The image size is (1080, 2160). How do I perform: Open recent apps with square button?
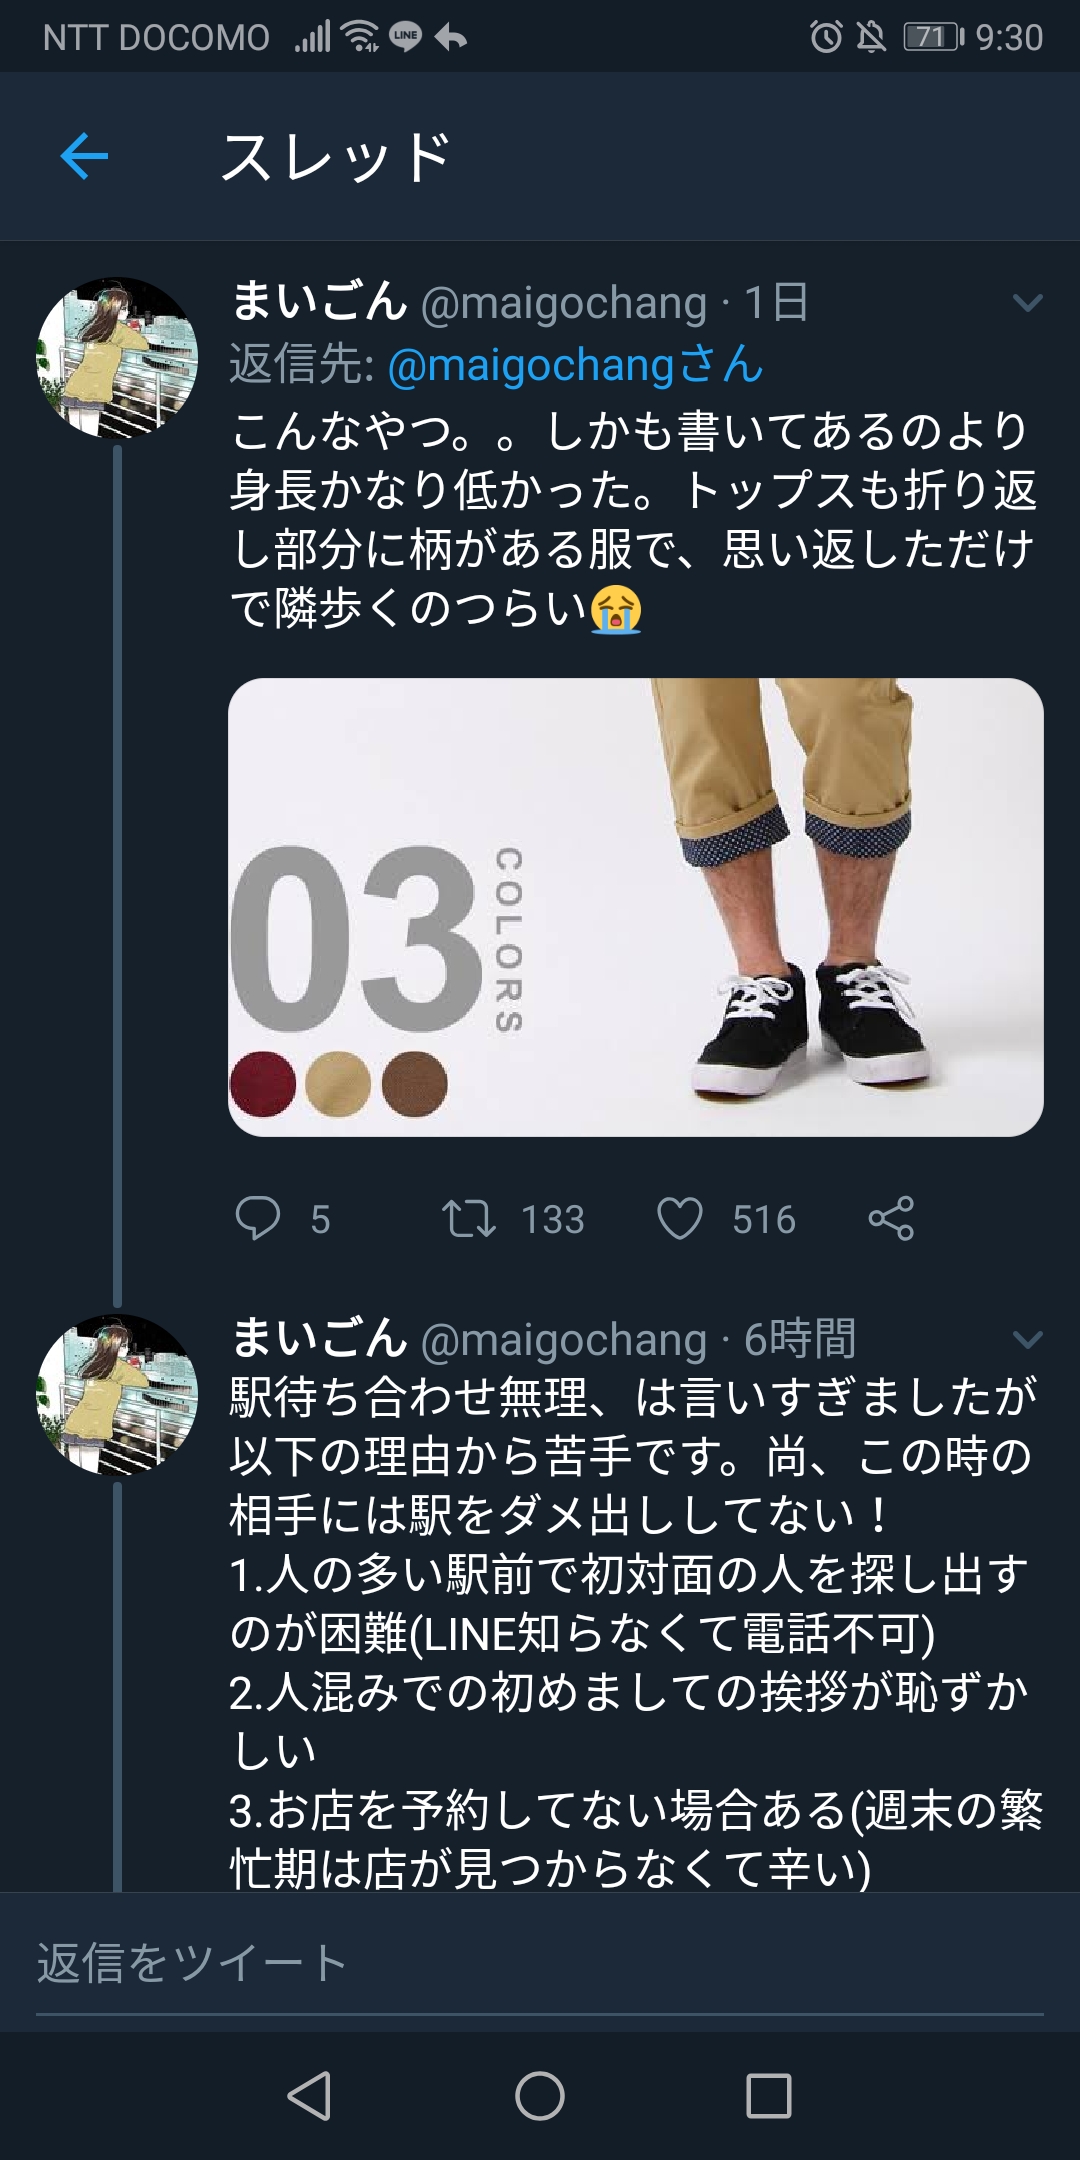click(768, 2095)
